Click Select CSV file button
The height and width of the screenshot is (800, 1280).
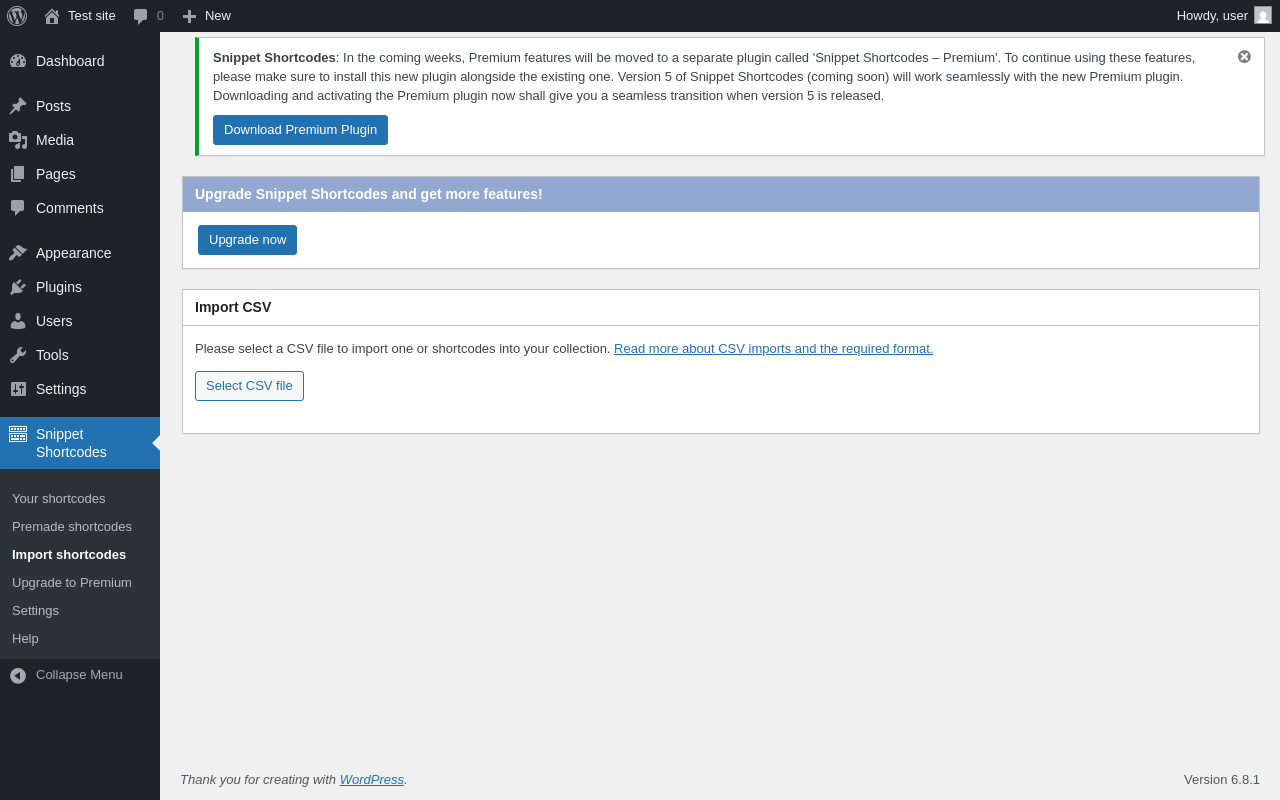249,386
